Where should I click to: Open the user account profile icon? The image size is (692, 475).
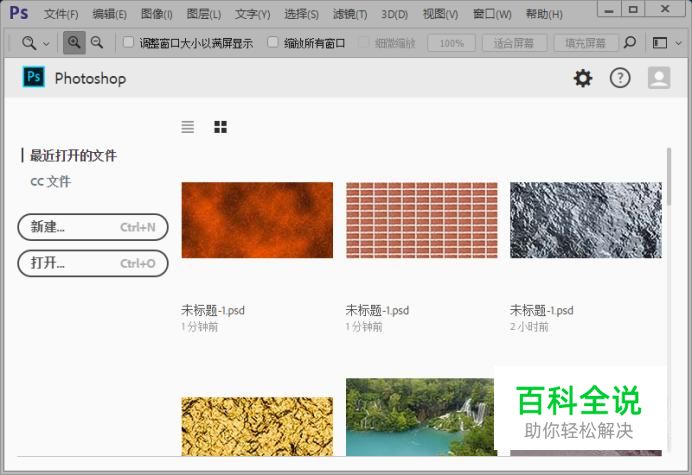click(x=658, y=78)
